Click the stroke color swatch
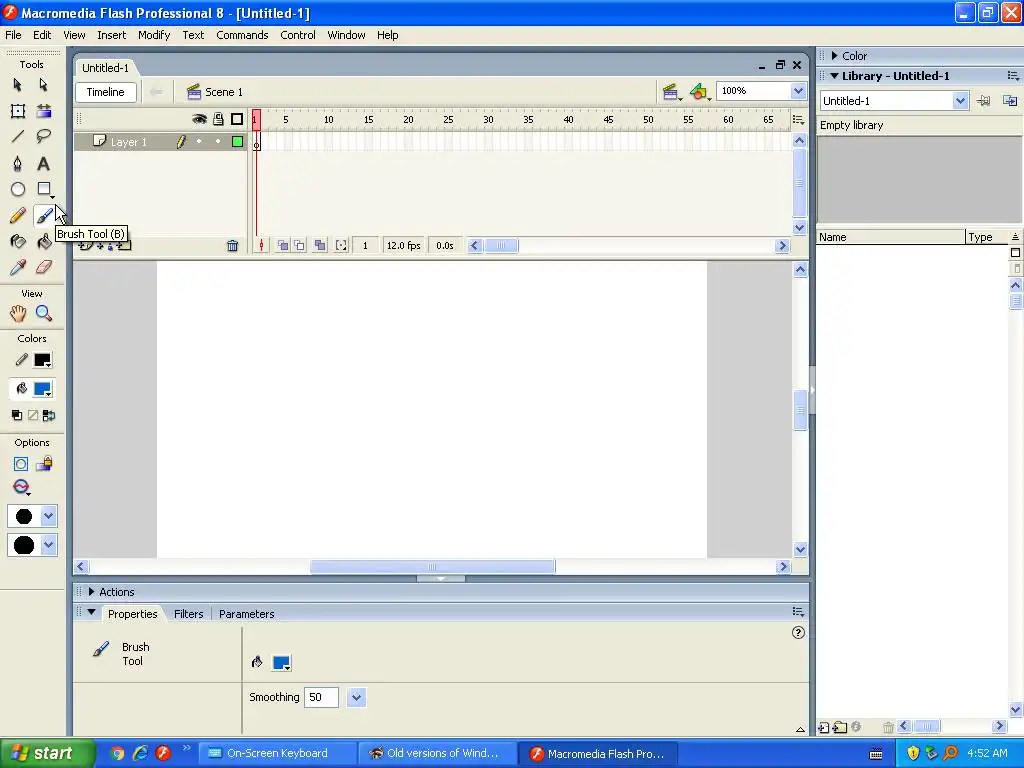This screenshot has width=1024, height=768. (x=42, y=360)
